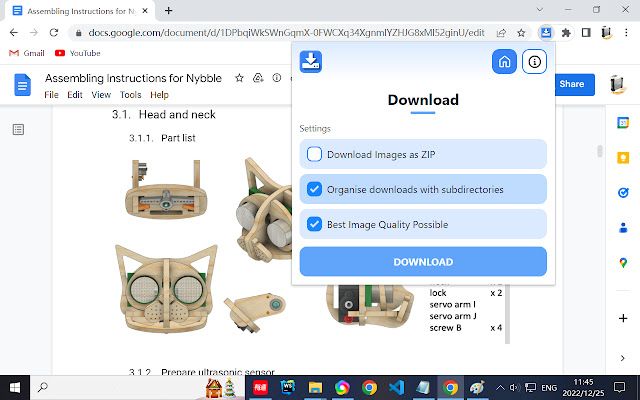Show hidden system tray icons
Screen dimensions: 640x400
(500, 387)
